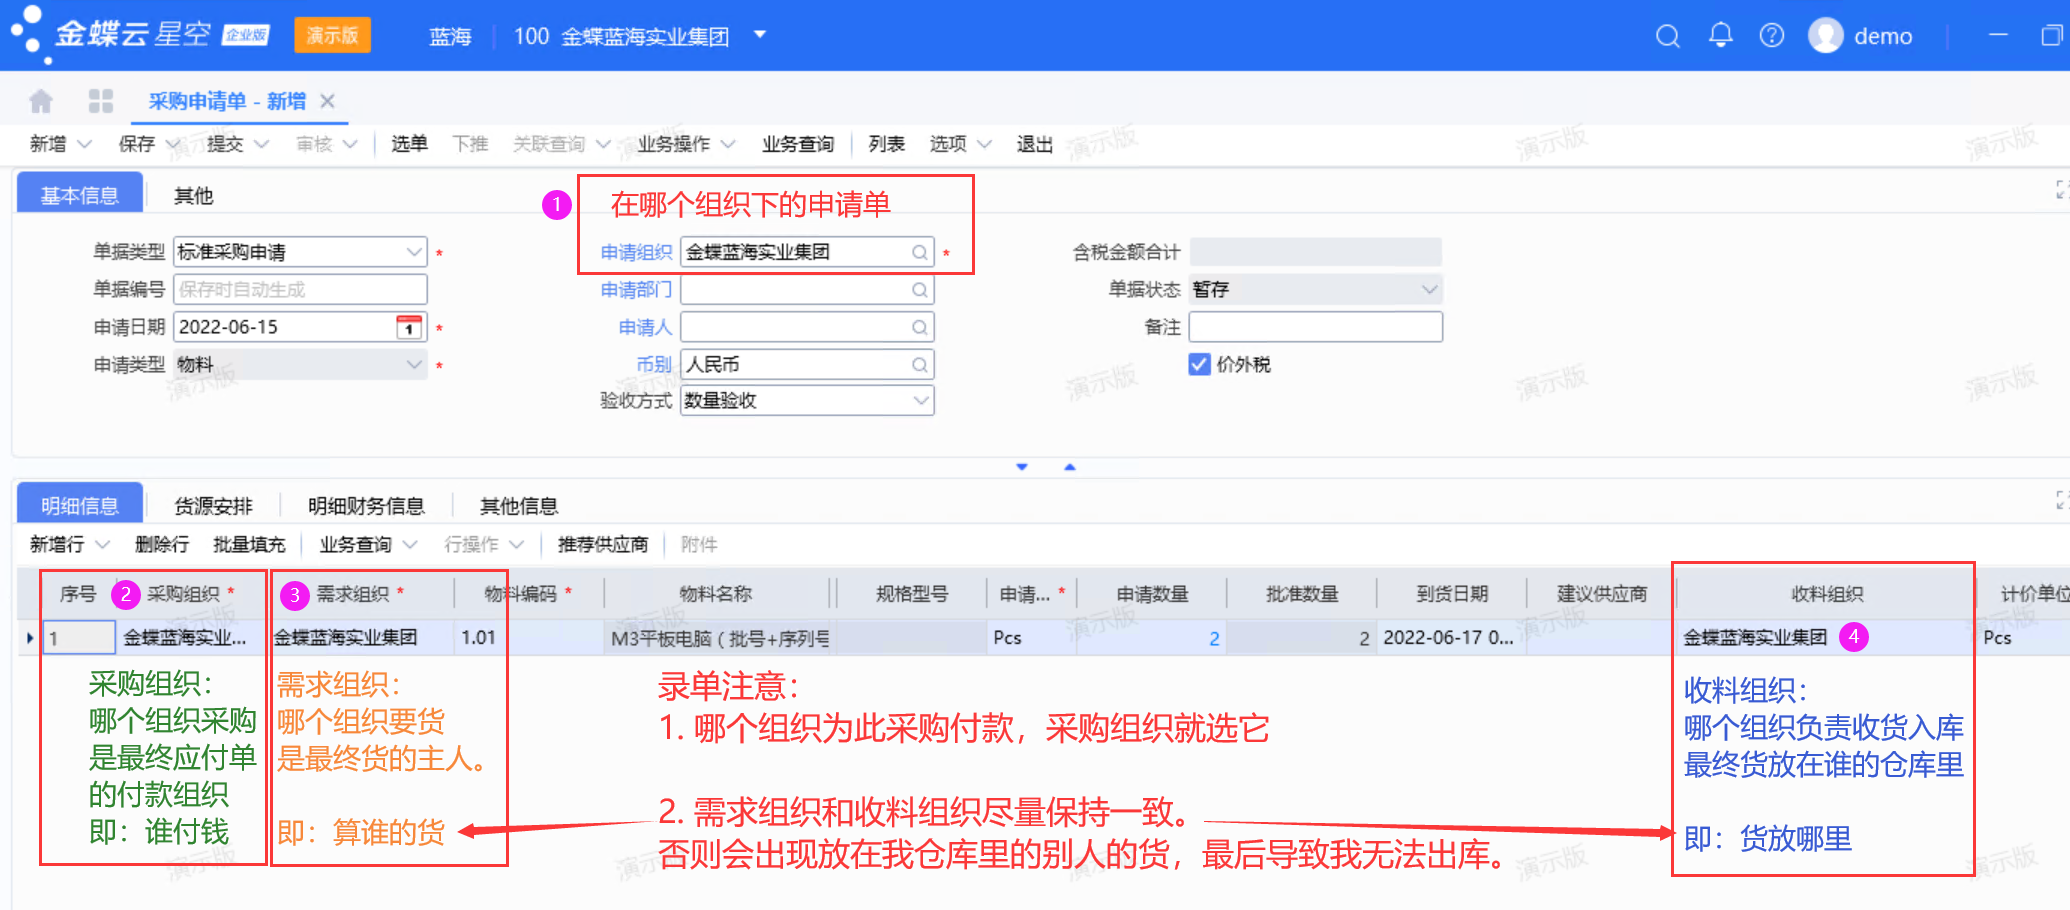Collapse header section with up arrow
The height and width of the screenshot is (910, 2070).
1070,467
